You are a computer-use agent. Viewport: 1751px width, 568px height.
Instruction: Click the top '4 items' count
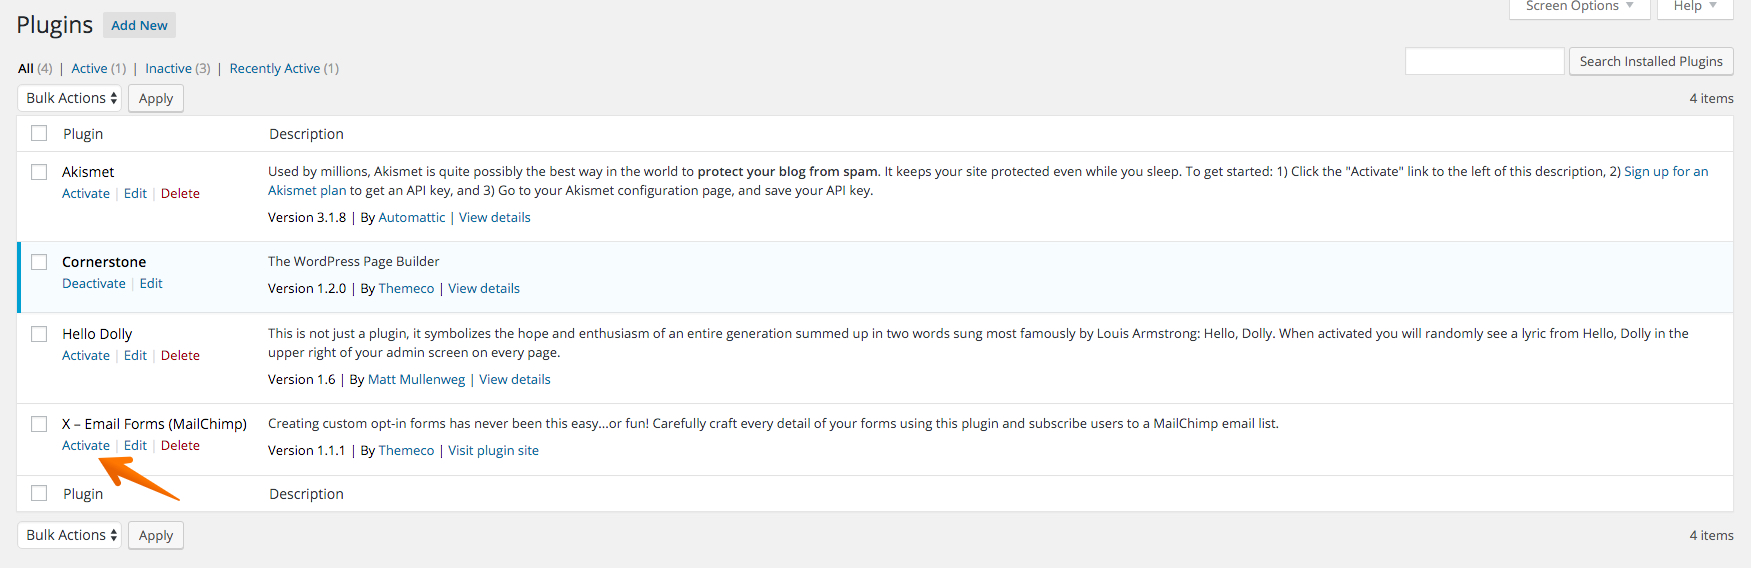(x=1711, y=98)
